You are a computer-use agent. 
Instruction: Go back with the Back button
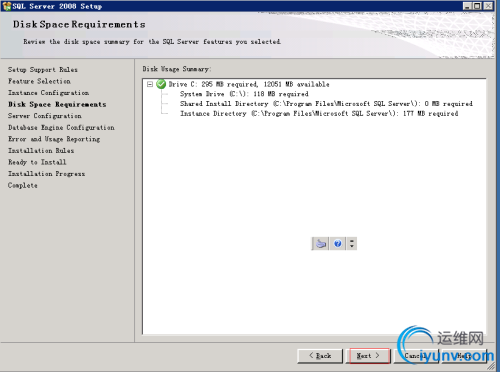point(320,356)
